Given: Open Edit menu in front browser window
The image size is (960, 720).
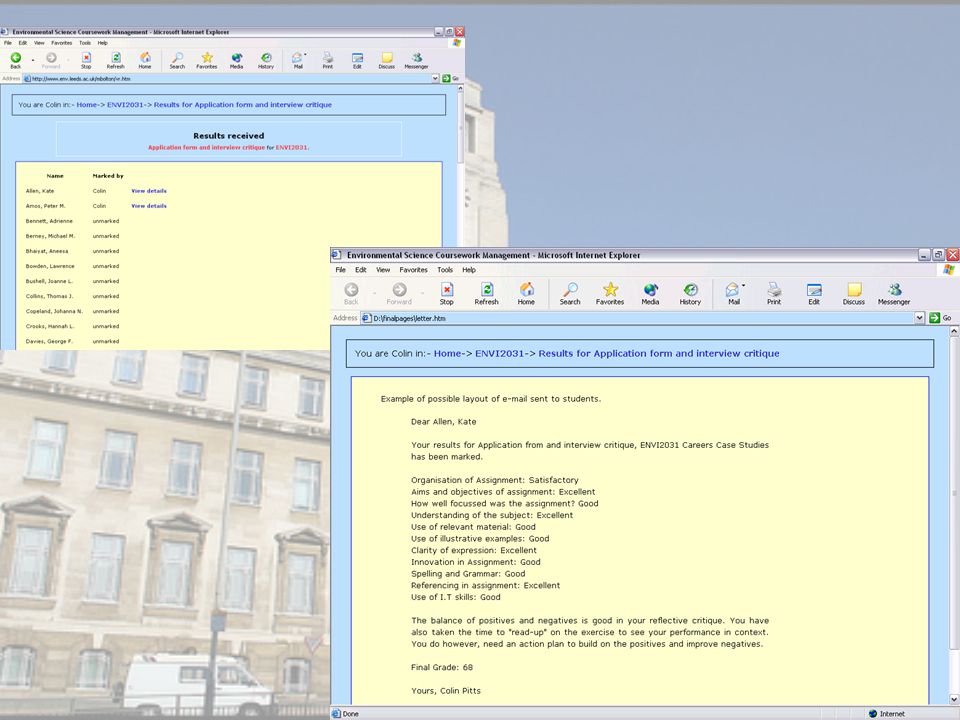Looking at the screenshot, I should pyautogui.click(x=361, y=270).
